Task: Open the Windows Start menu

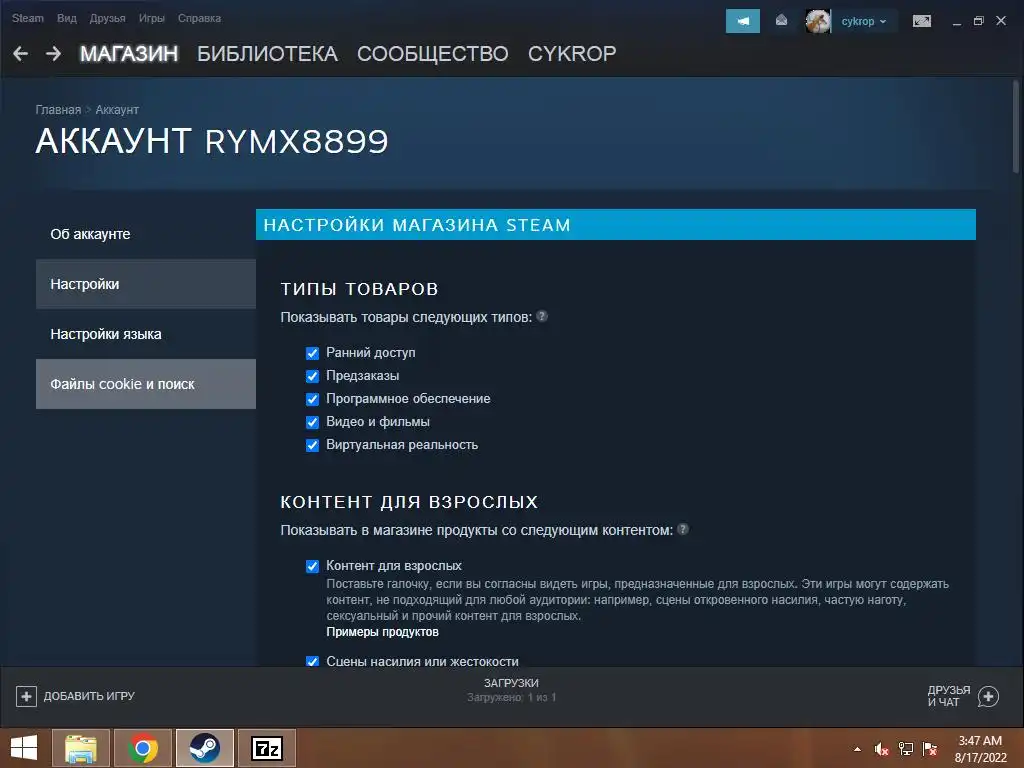Action: pos(24,748)
